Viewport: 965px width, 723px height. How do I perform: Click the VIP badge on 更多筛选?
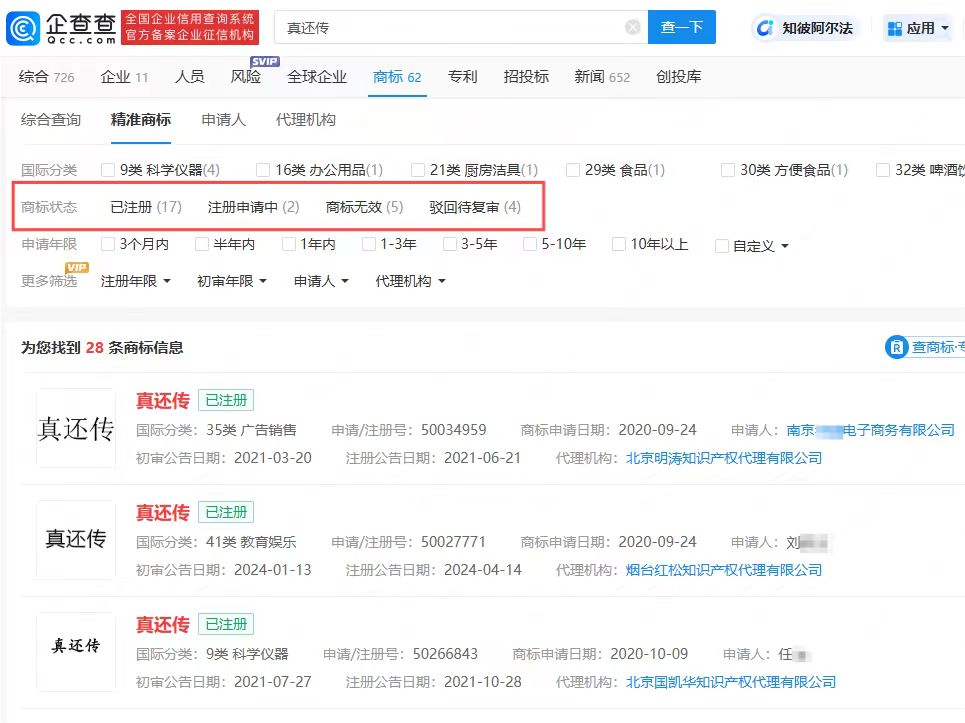coord(77,267)
